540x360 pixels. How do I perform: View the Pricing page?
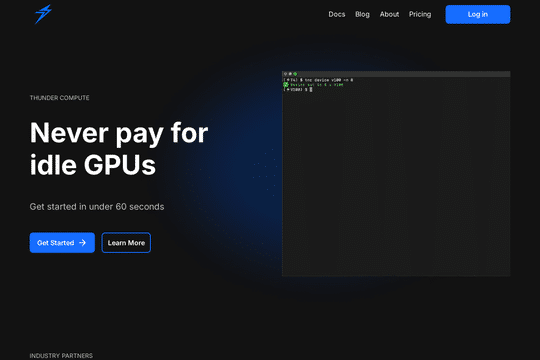(420, 14)
